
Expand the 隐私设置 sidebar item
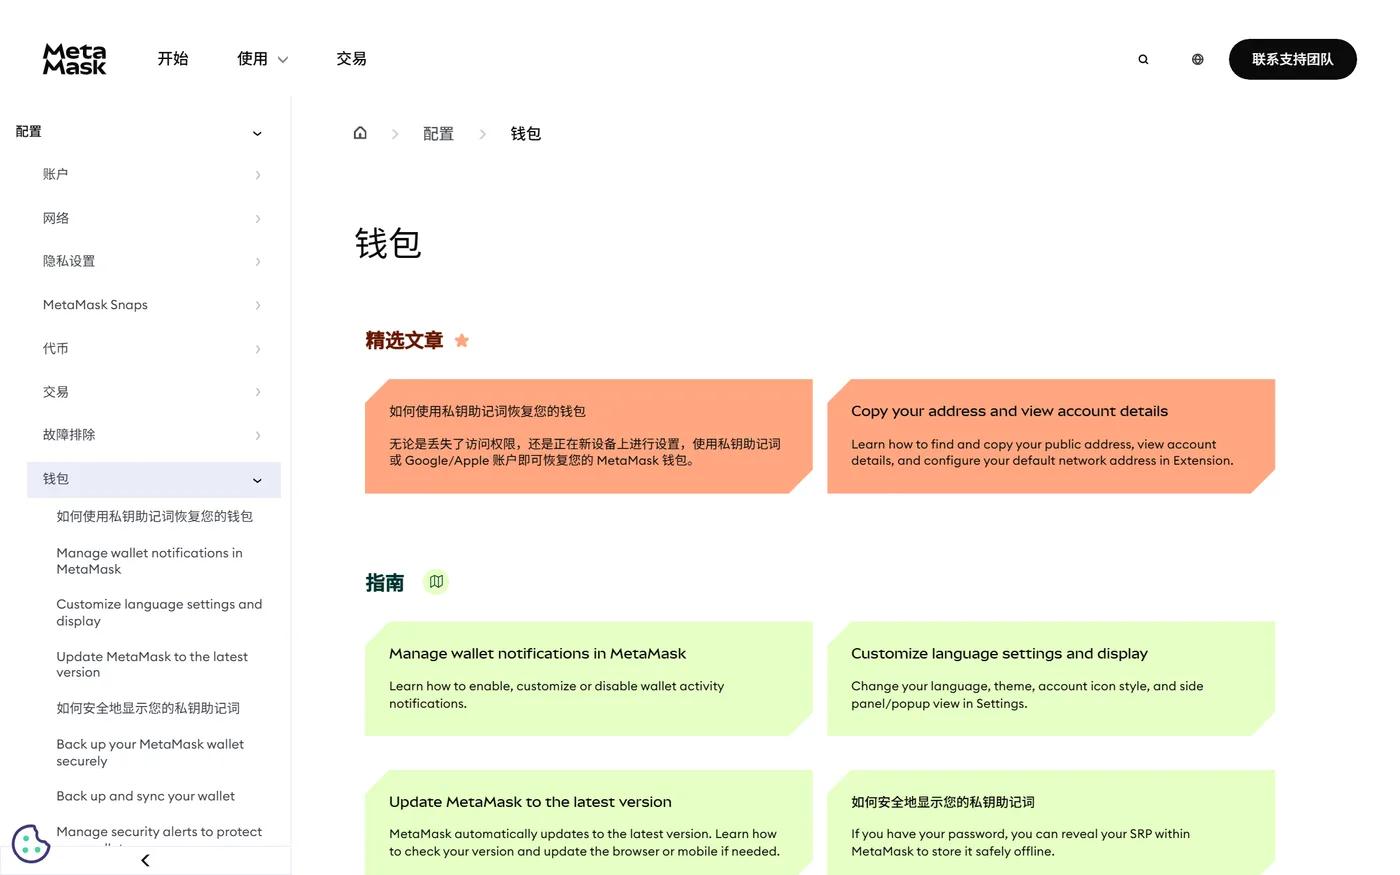(x=153, y=261)
